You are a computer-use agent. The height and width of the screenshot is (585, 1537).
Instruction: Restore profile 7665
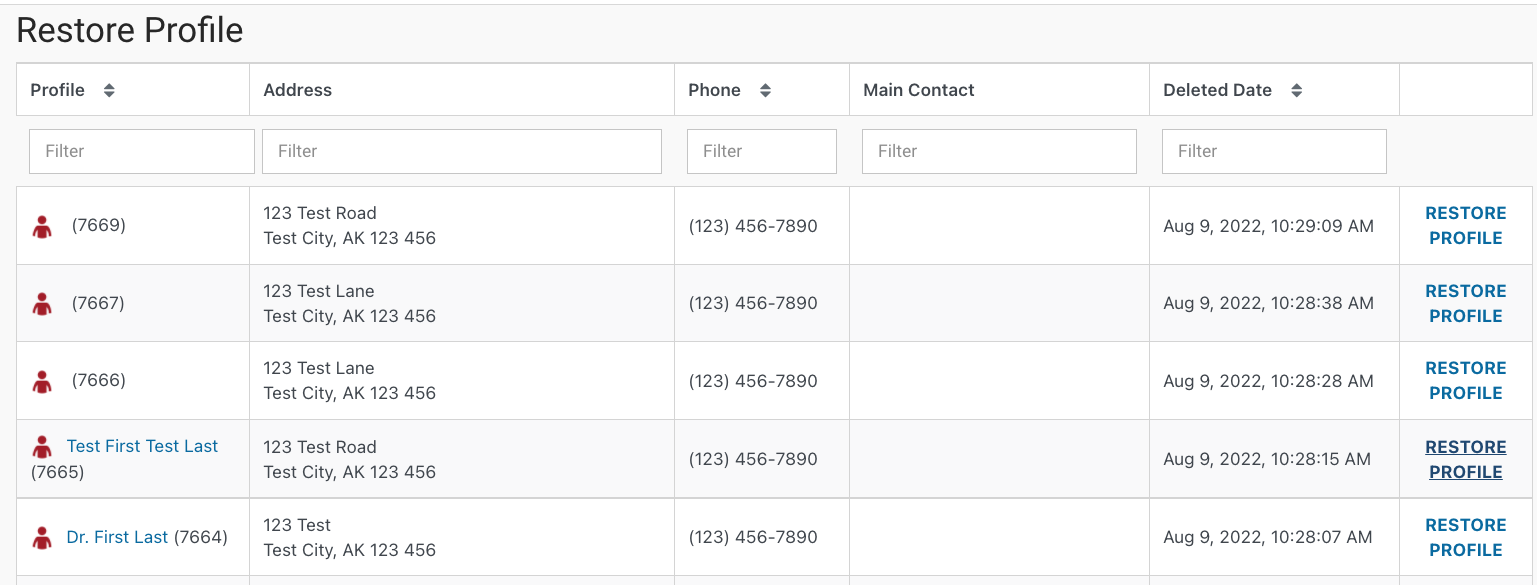tap(1465, 459)
